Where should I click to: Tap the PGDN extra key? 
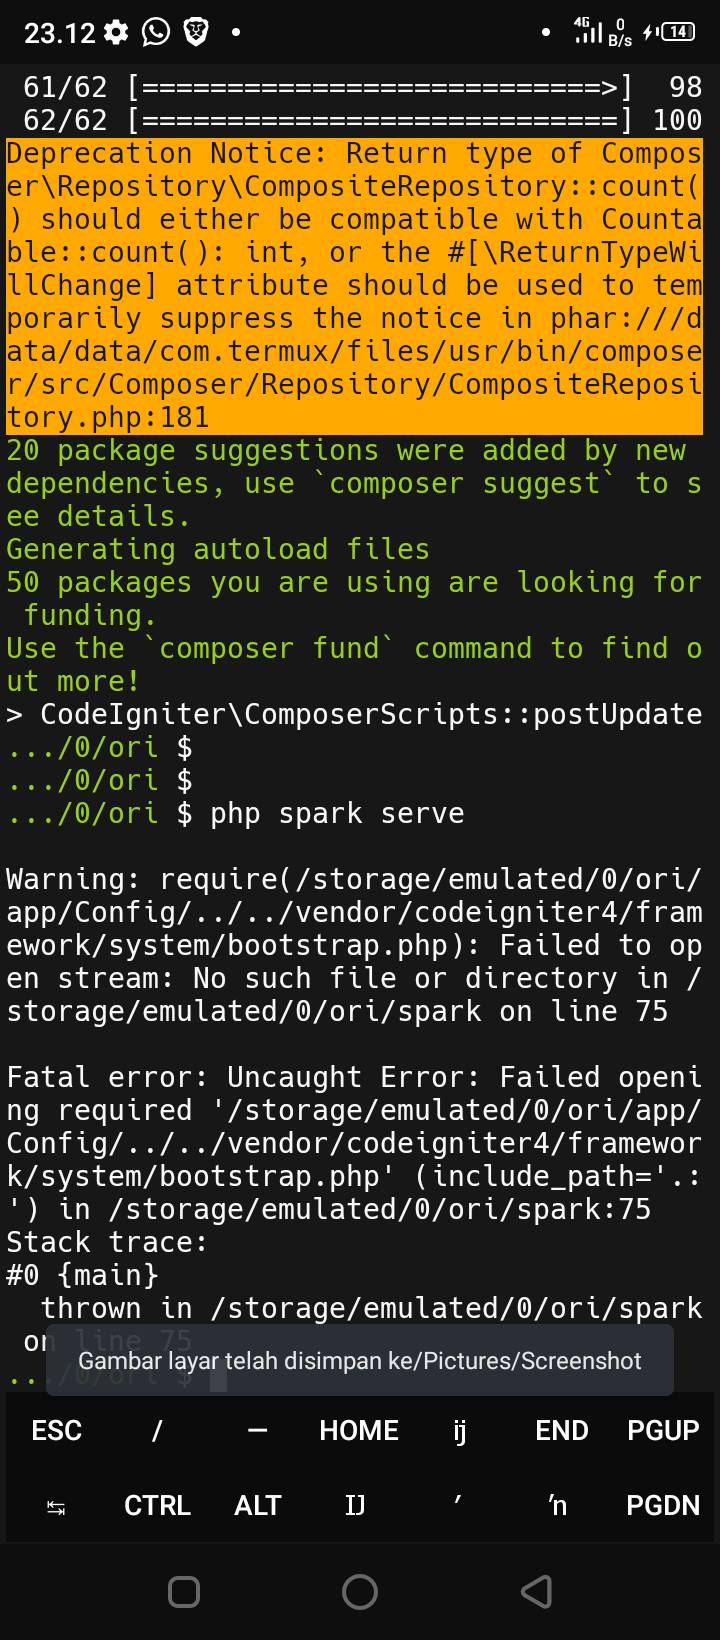coord(663,1505)
